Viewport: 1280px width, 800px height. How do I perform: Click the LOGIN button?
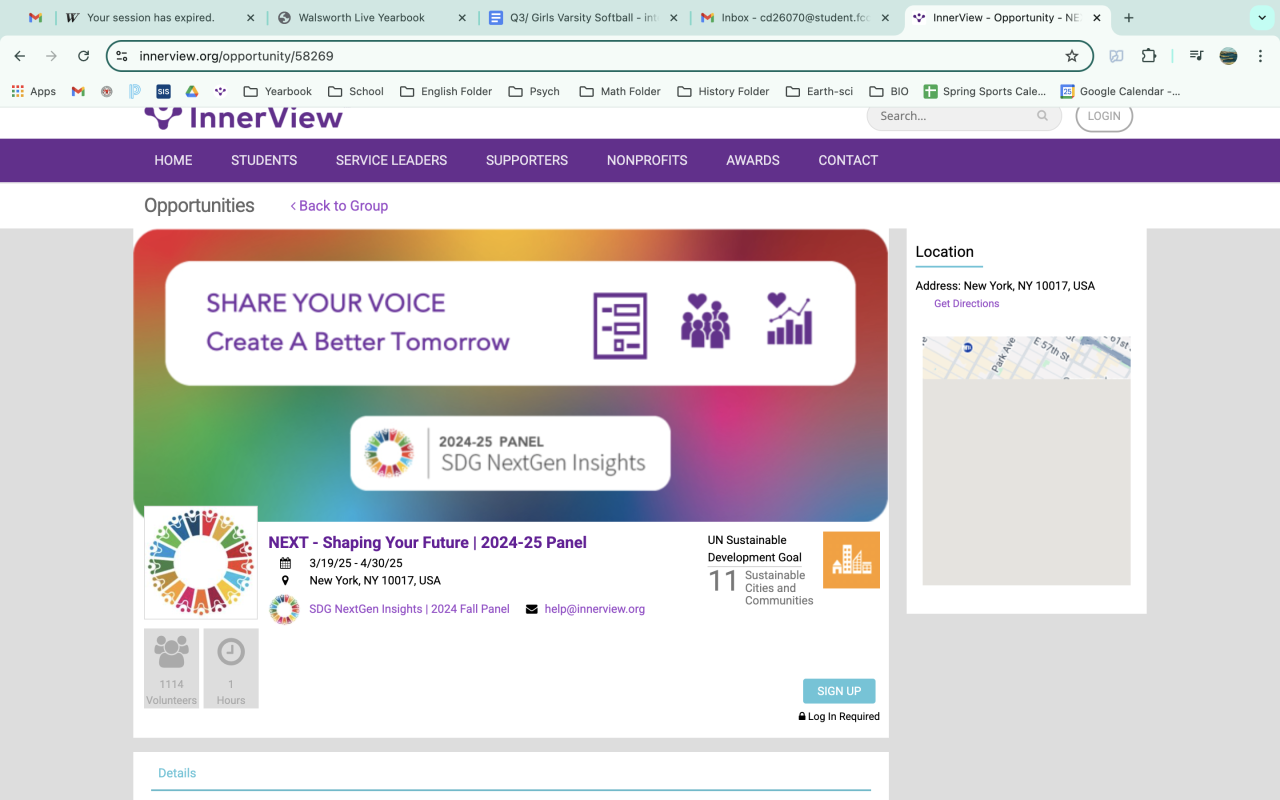pos(1104,116)
